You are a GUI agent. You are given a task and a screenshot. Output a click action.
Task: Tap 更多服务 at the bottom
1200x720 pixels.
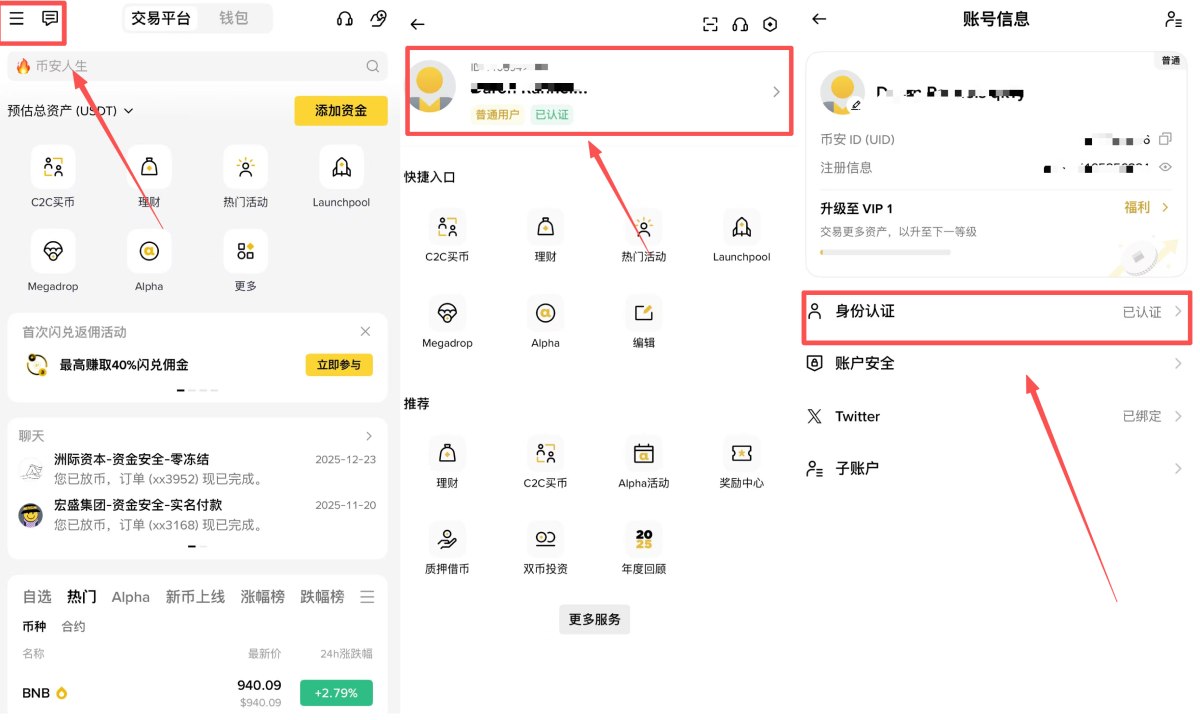pos(594,618)
